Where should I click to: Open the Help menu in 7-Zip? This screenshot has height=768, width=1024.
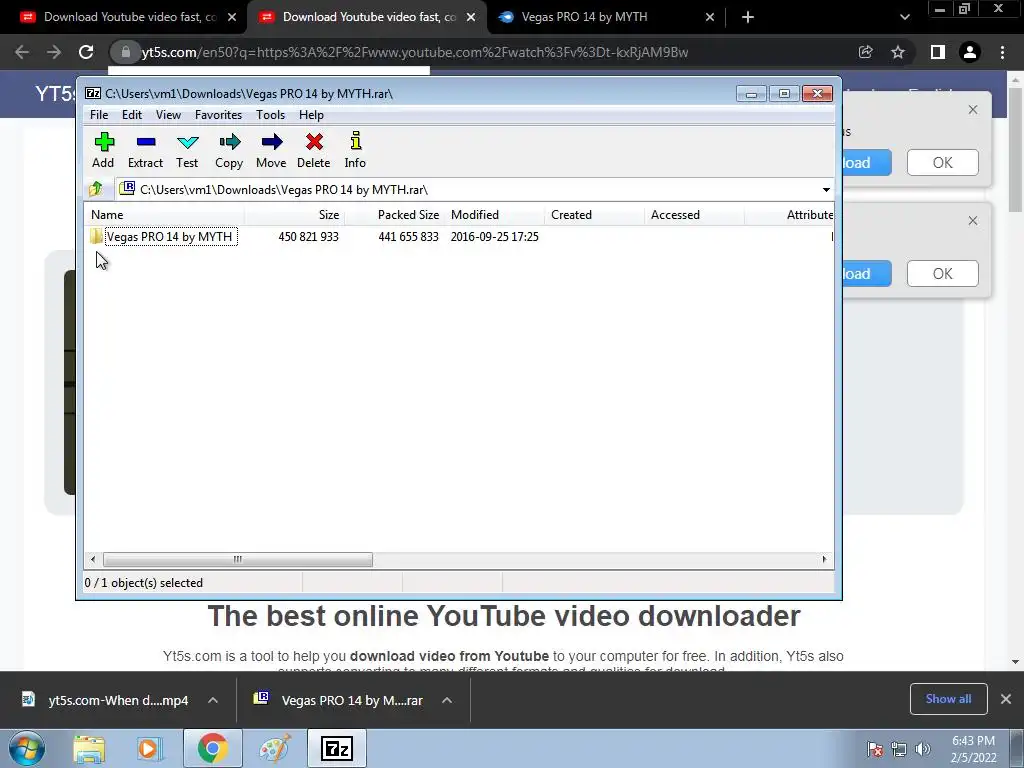[312, 115]
